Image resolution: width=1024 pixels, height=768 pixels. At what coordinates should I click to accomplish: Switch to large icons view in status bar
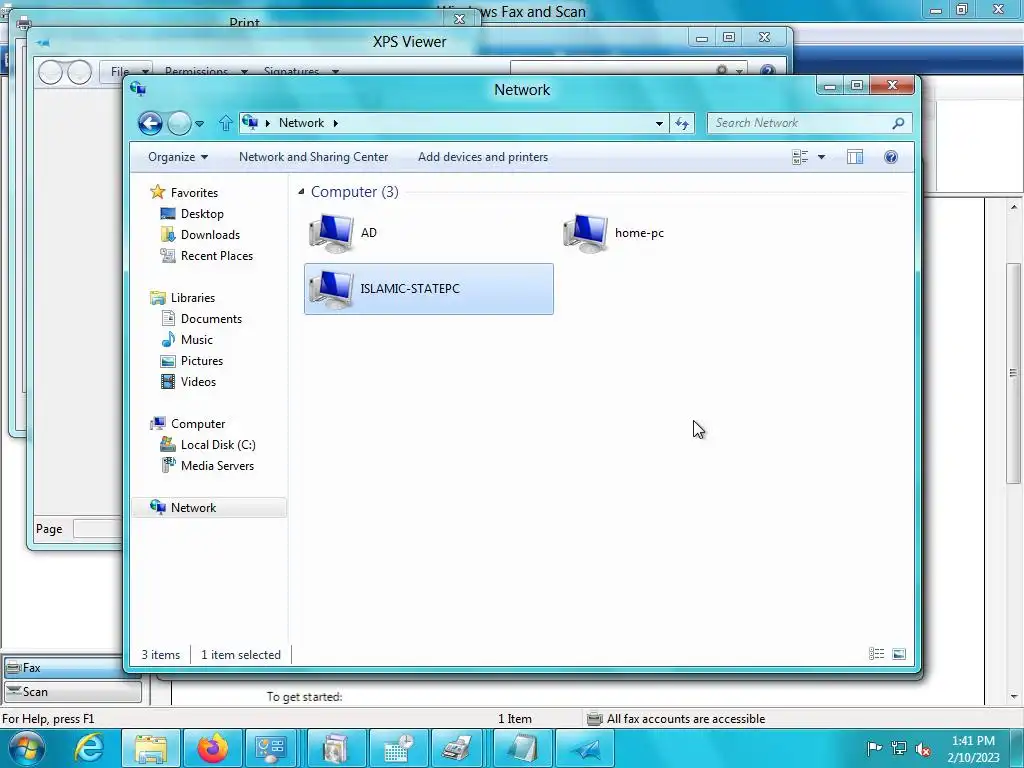coord(899,654)
